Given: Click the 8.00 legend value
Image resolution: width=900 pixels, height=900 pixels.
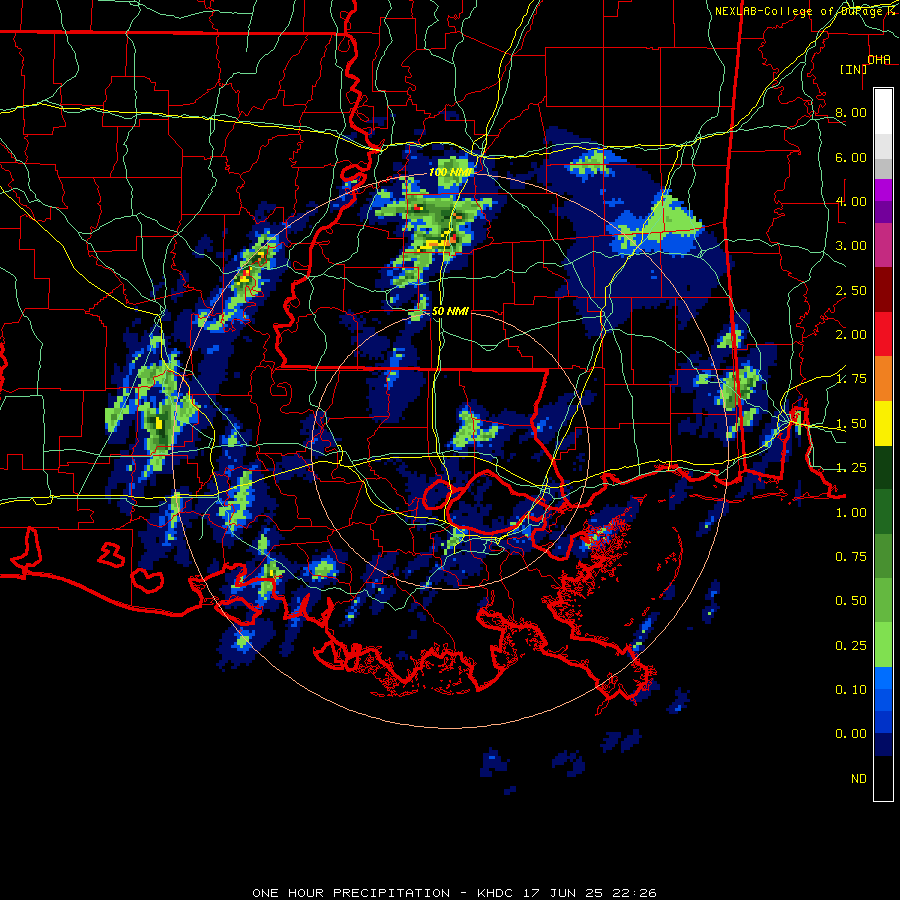Looking at the screenshot, I should click(x=851, y=112).
